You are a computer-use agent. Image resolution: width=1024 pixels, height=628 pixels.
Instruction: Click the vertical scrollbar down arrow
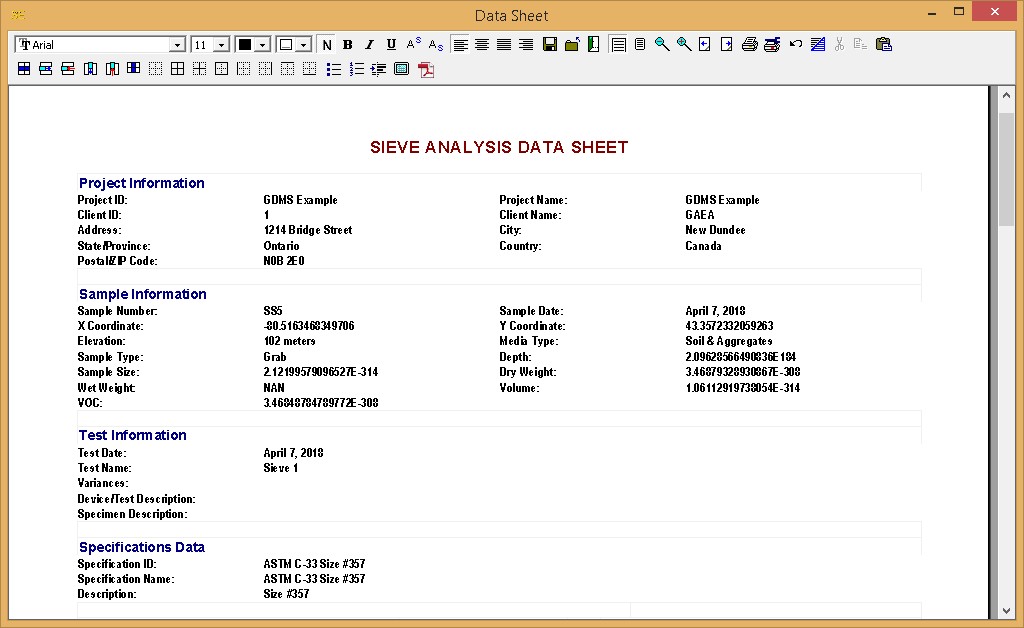(1006, 610)
